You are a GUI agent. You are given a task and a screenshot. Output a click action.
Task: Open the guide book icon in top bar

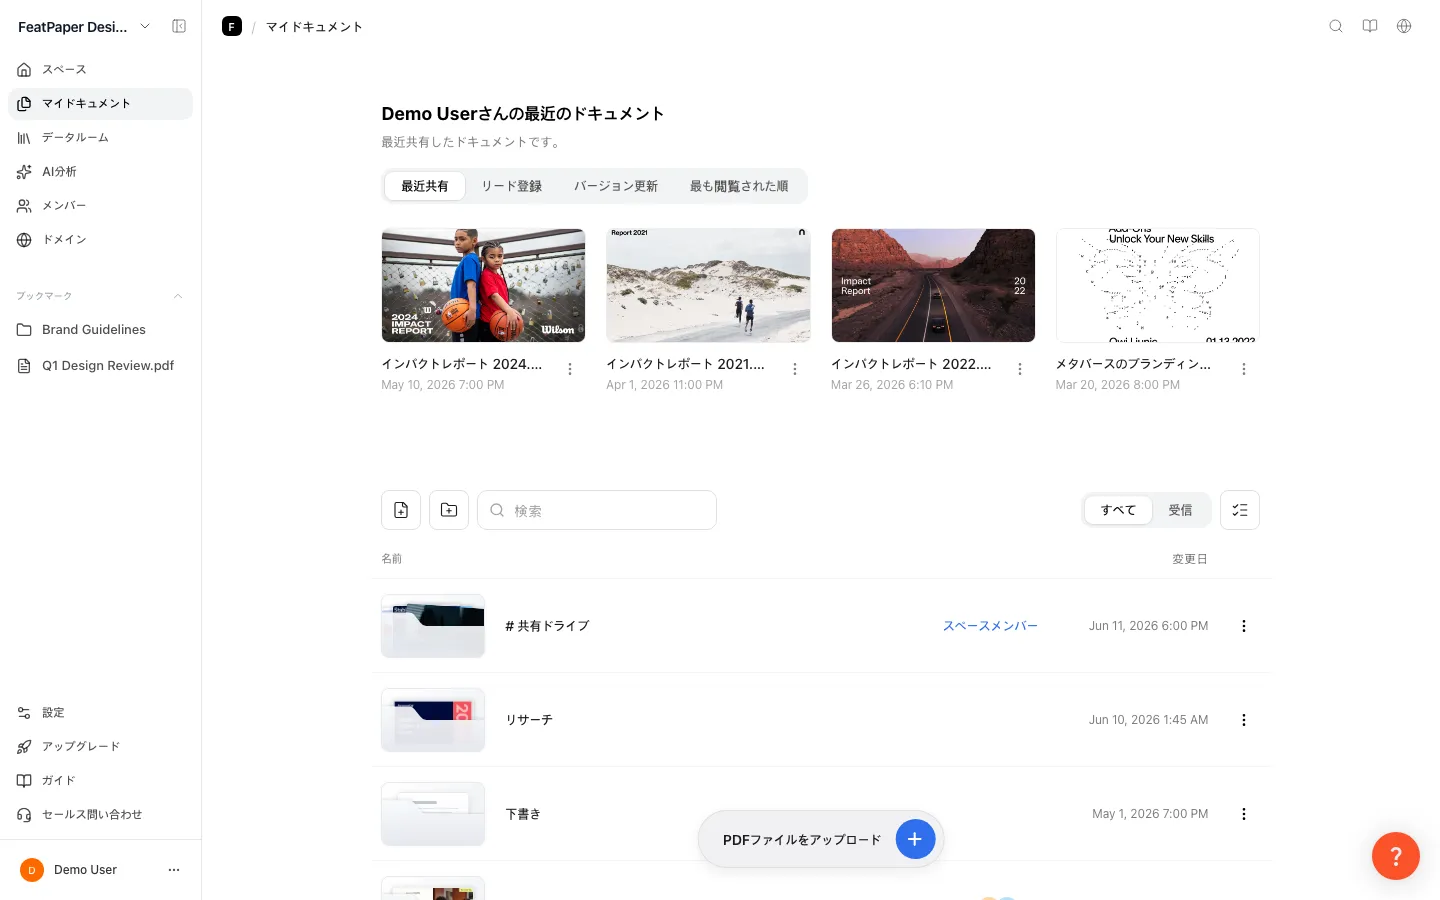click(1370, 27)
